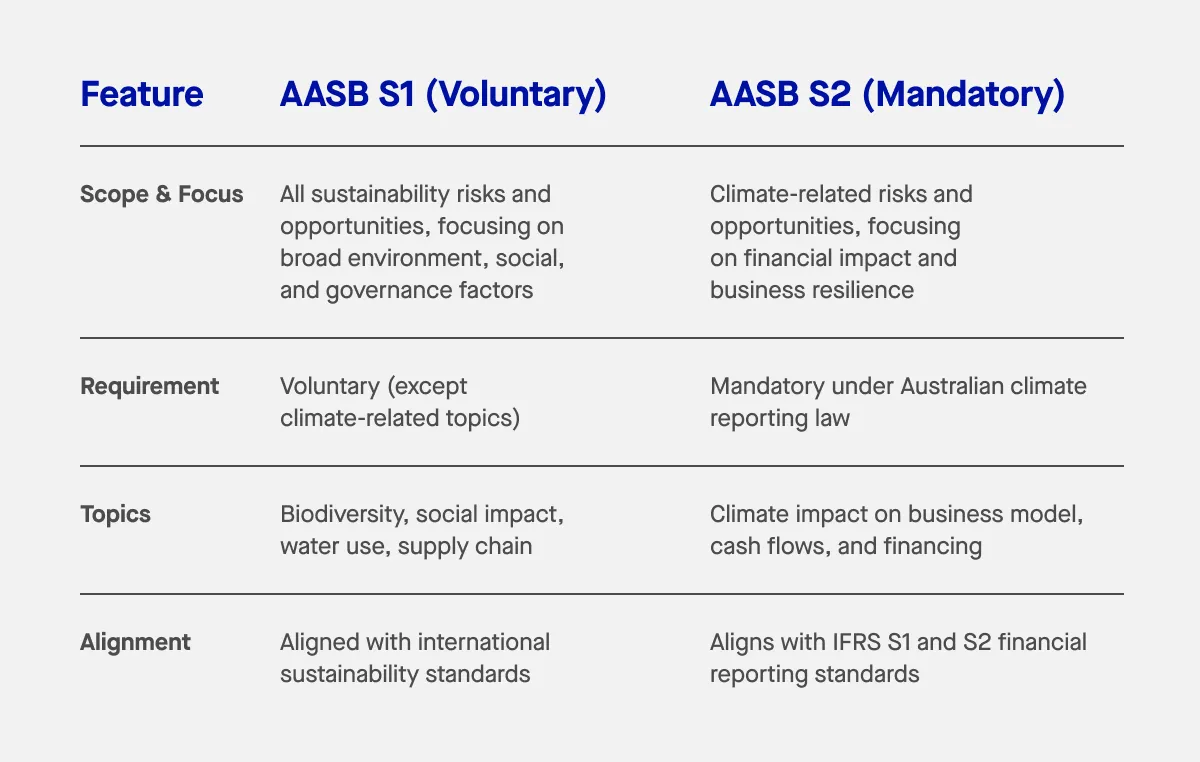The image size is (1200, 762).
Task: Select 'Mandatory under Australian climate reporting law' cell
Action: click(898, 402)
